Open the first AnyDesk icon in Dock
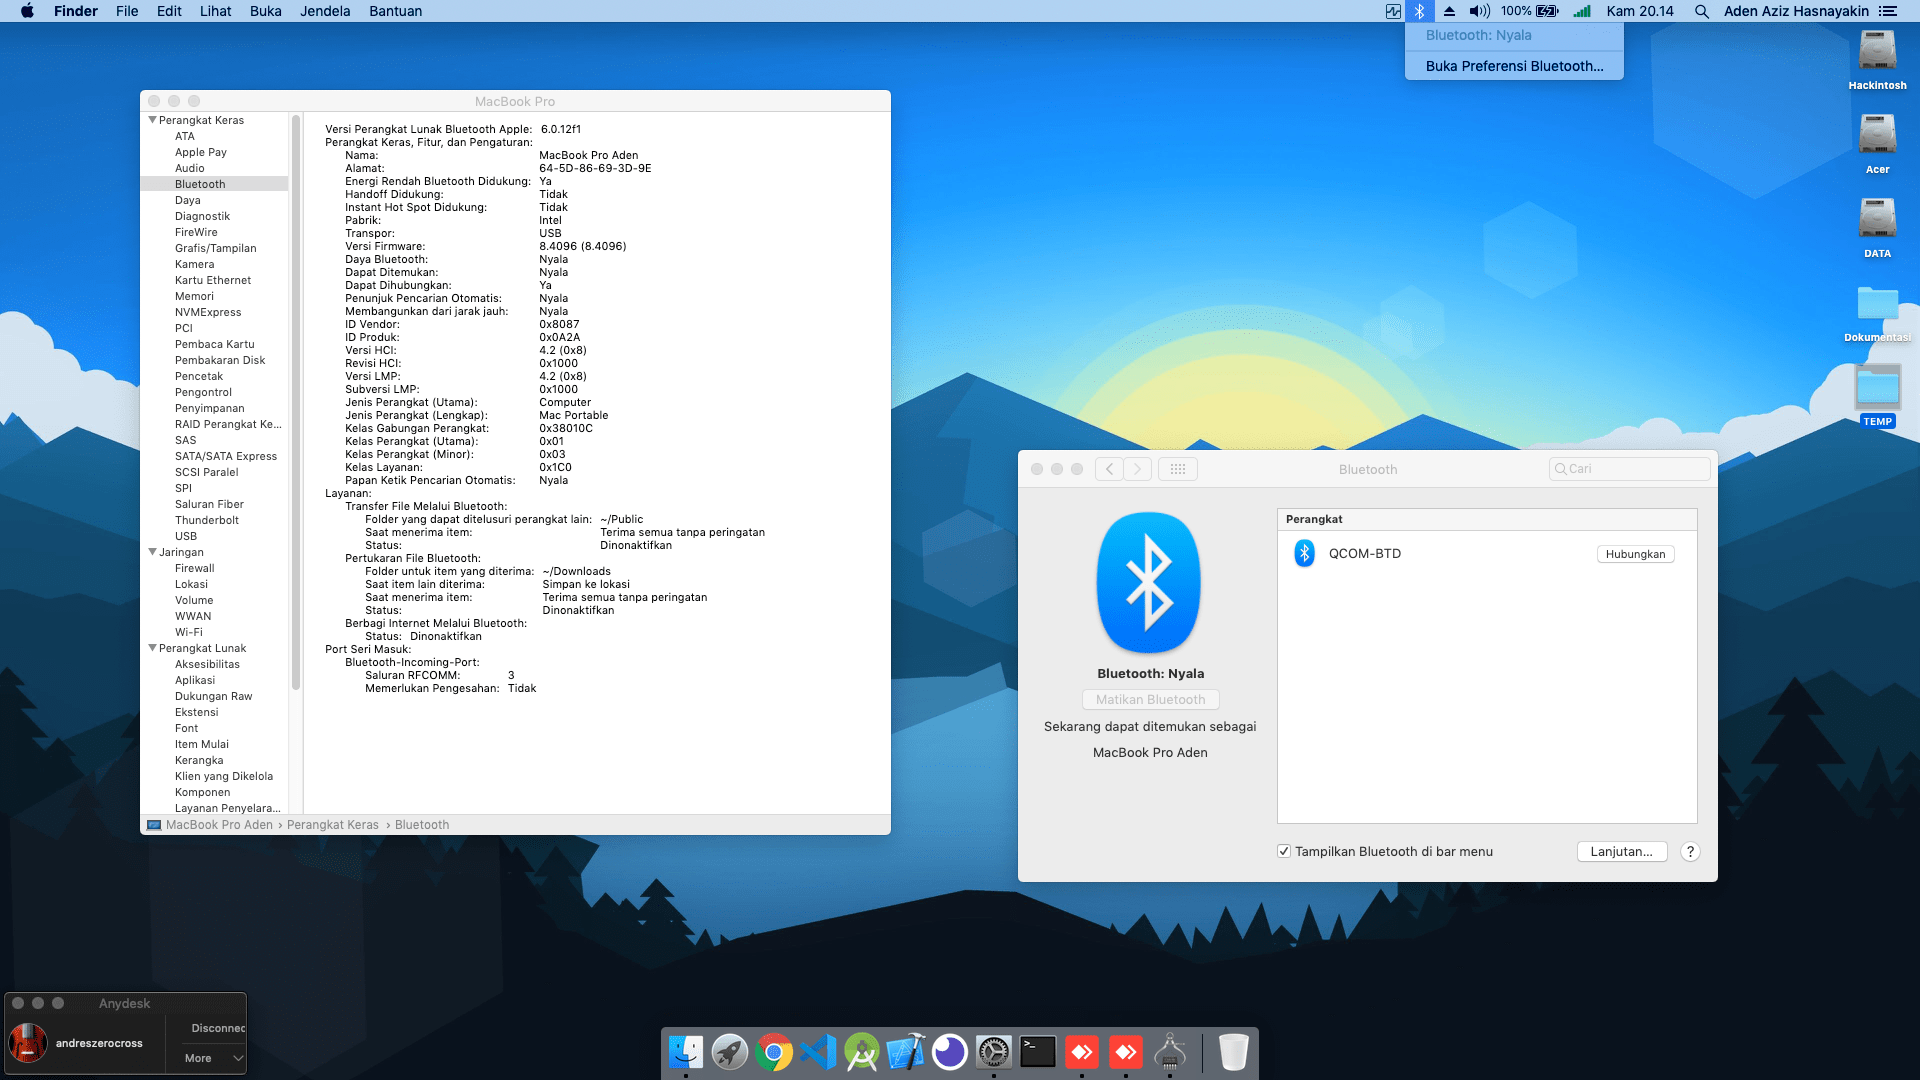The width and height of the screenshot is (1920, 1080). (x=1082, y=1052)
